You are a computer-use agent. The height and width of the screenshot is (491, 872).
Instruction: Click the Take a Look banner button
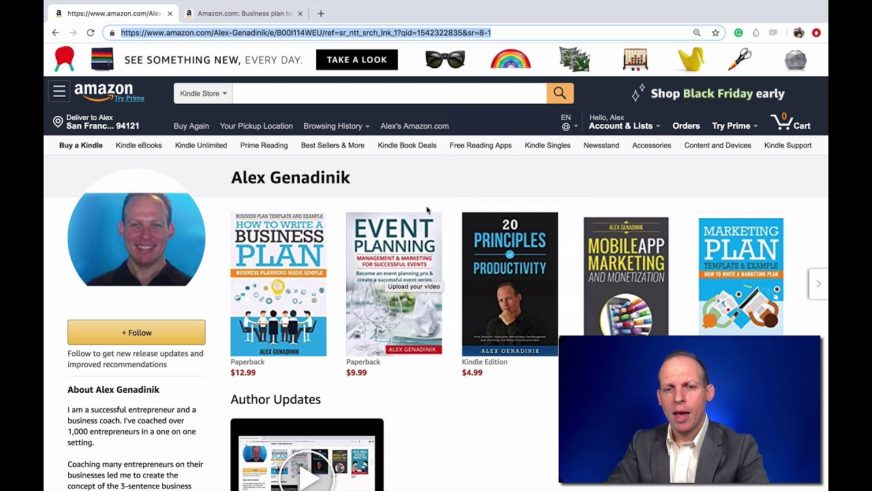(356, 59)
